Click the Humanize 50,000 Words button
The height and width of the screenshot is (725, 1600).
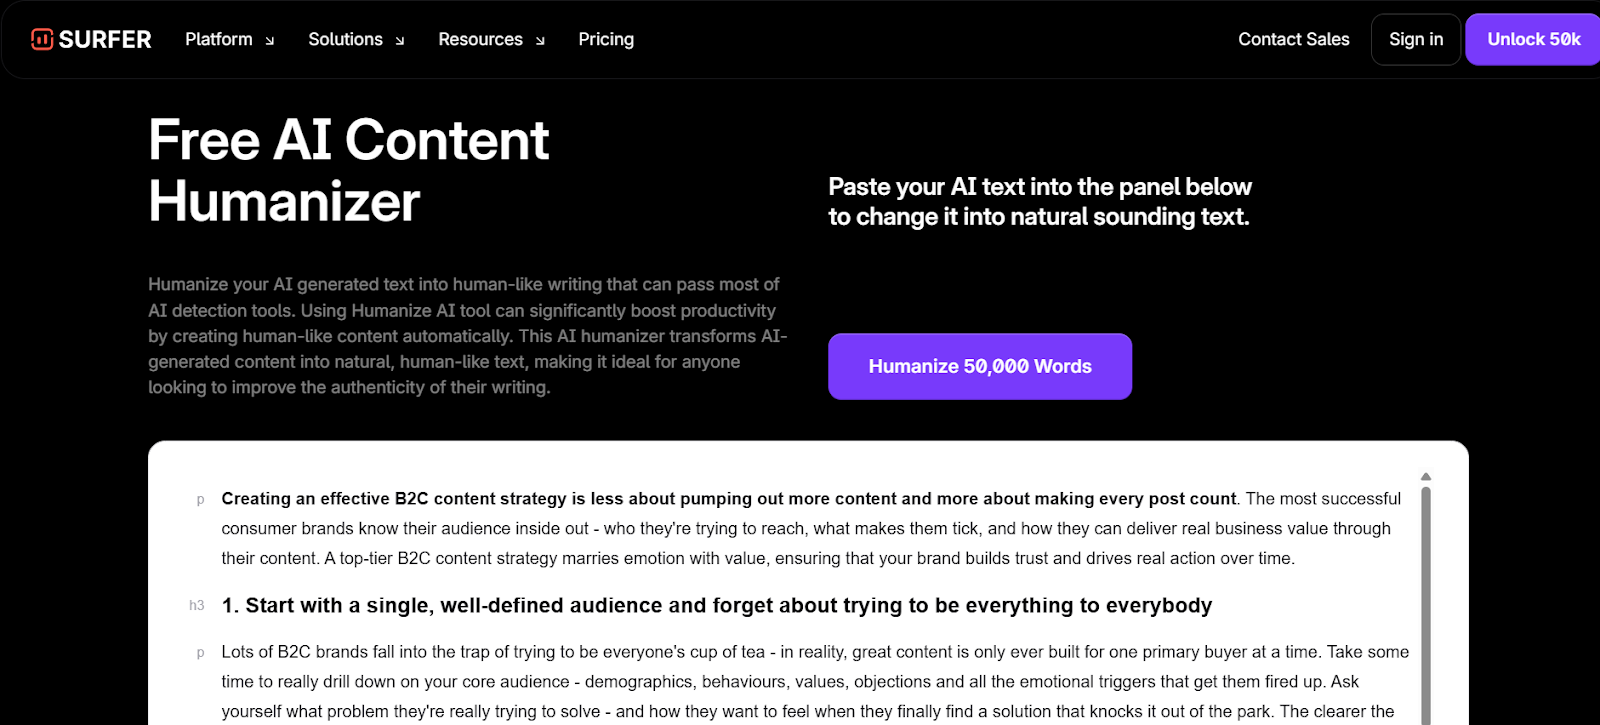[979, 366]
